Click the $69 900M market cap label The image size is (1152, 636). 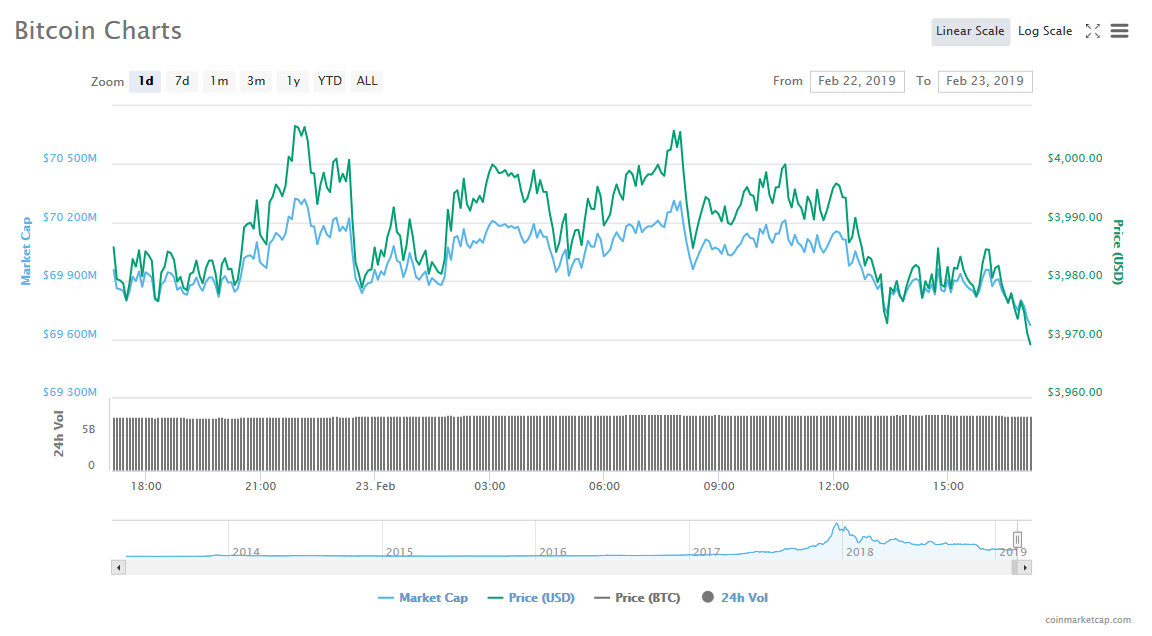[x=70, y=275]
